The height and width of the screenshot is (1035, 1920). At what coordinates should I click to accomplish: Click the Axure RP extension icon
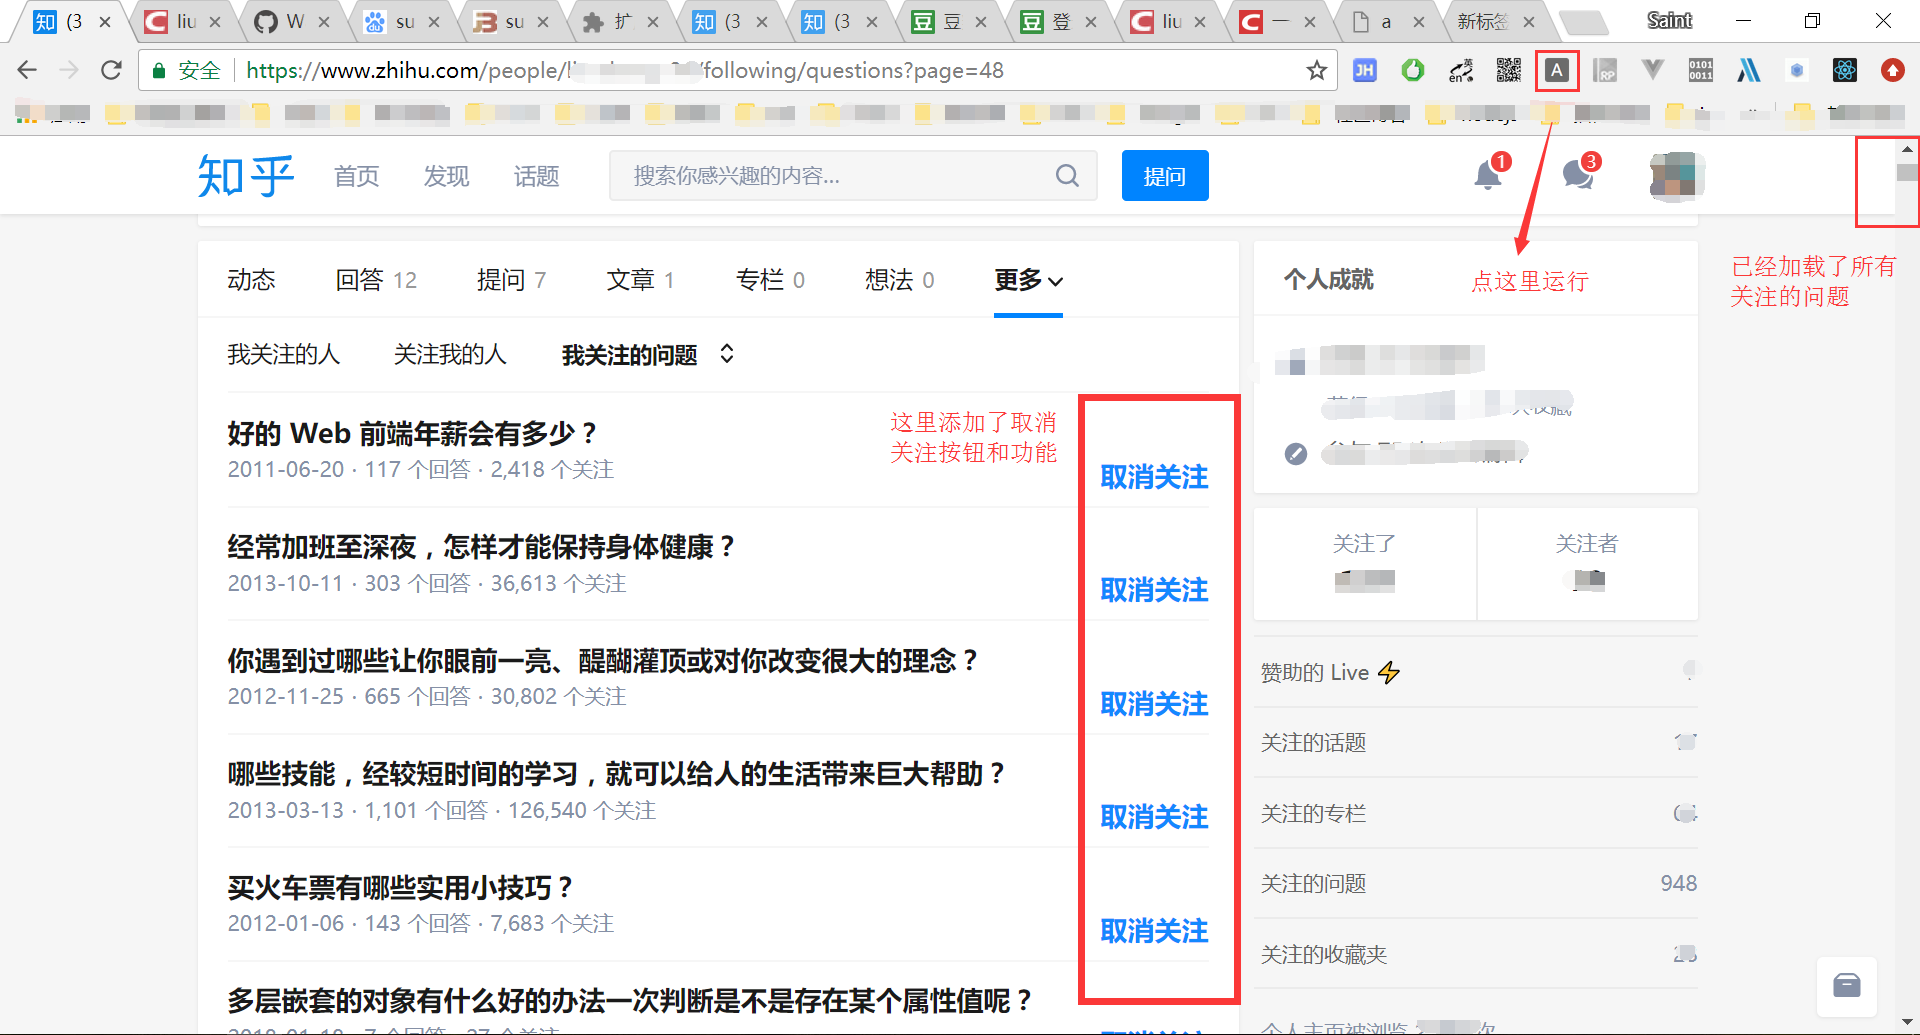[1605, 70]
